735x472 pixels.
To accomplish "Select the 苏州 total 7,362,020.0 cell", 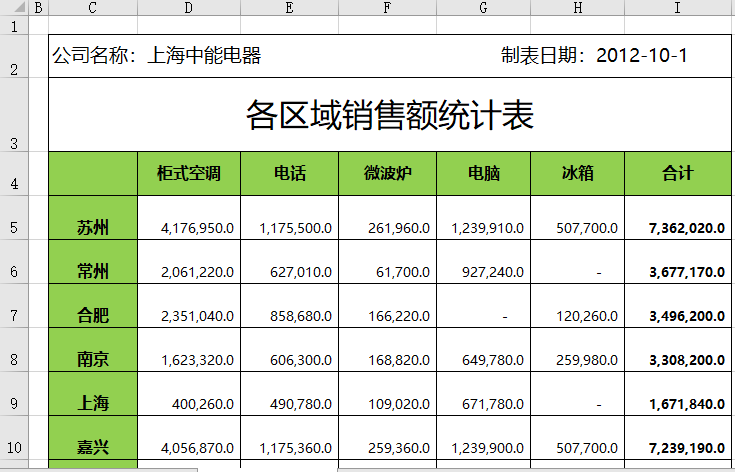I will (677, 228).
